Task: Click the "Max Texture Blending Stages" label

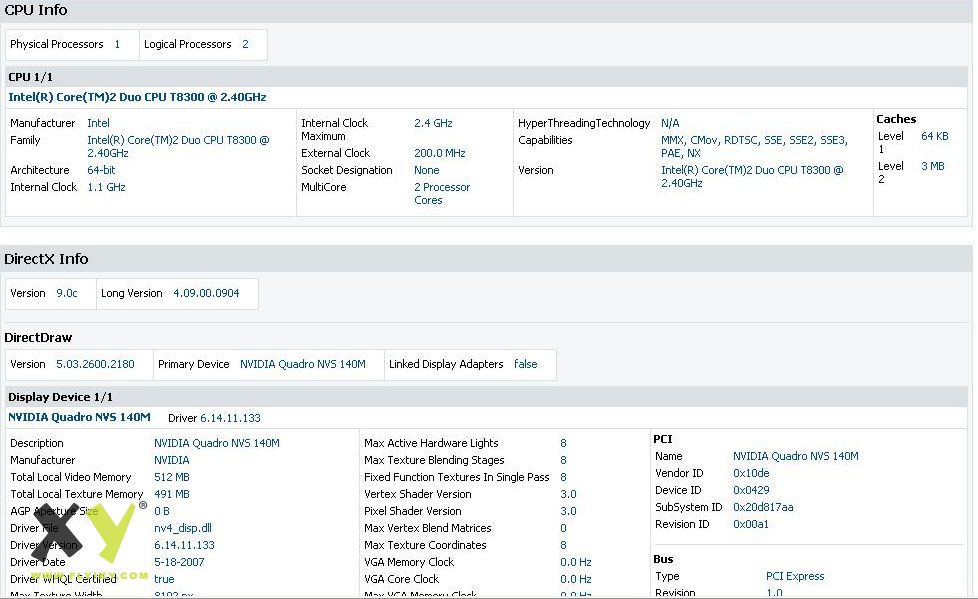Action: pyautogui.click(x=435, y=460)
